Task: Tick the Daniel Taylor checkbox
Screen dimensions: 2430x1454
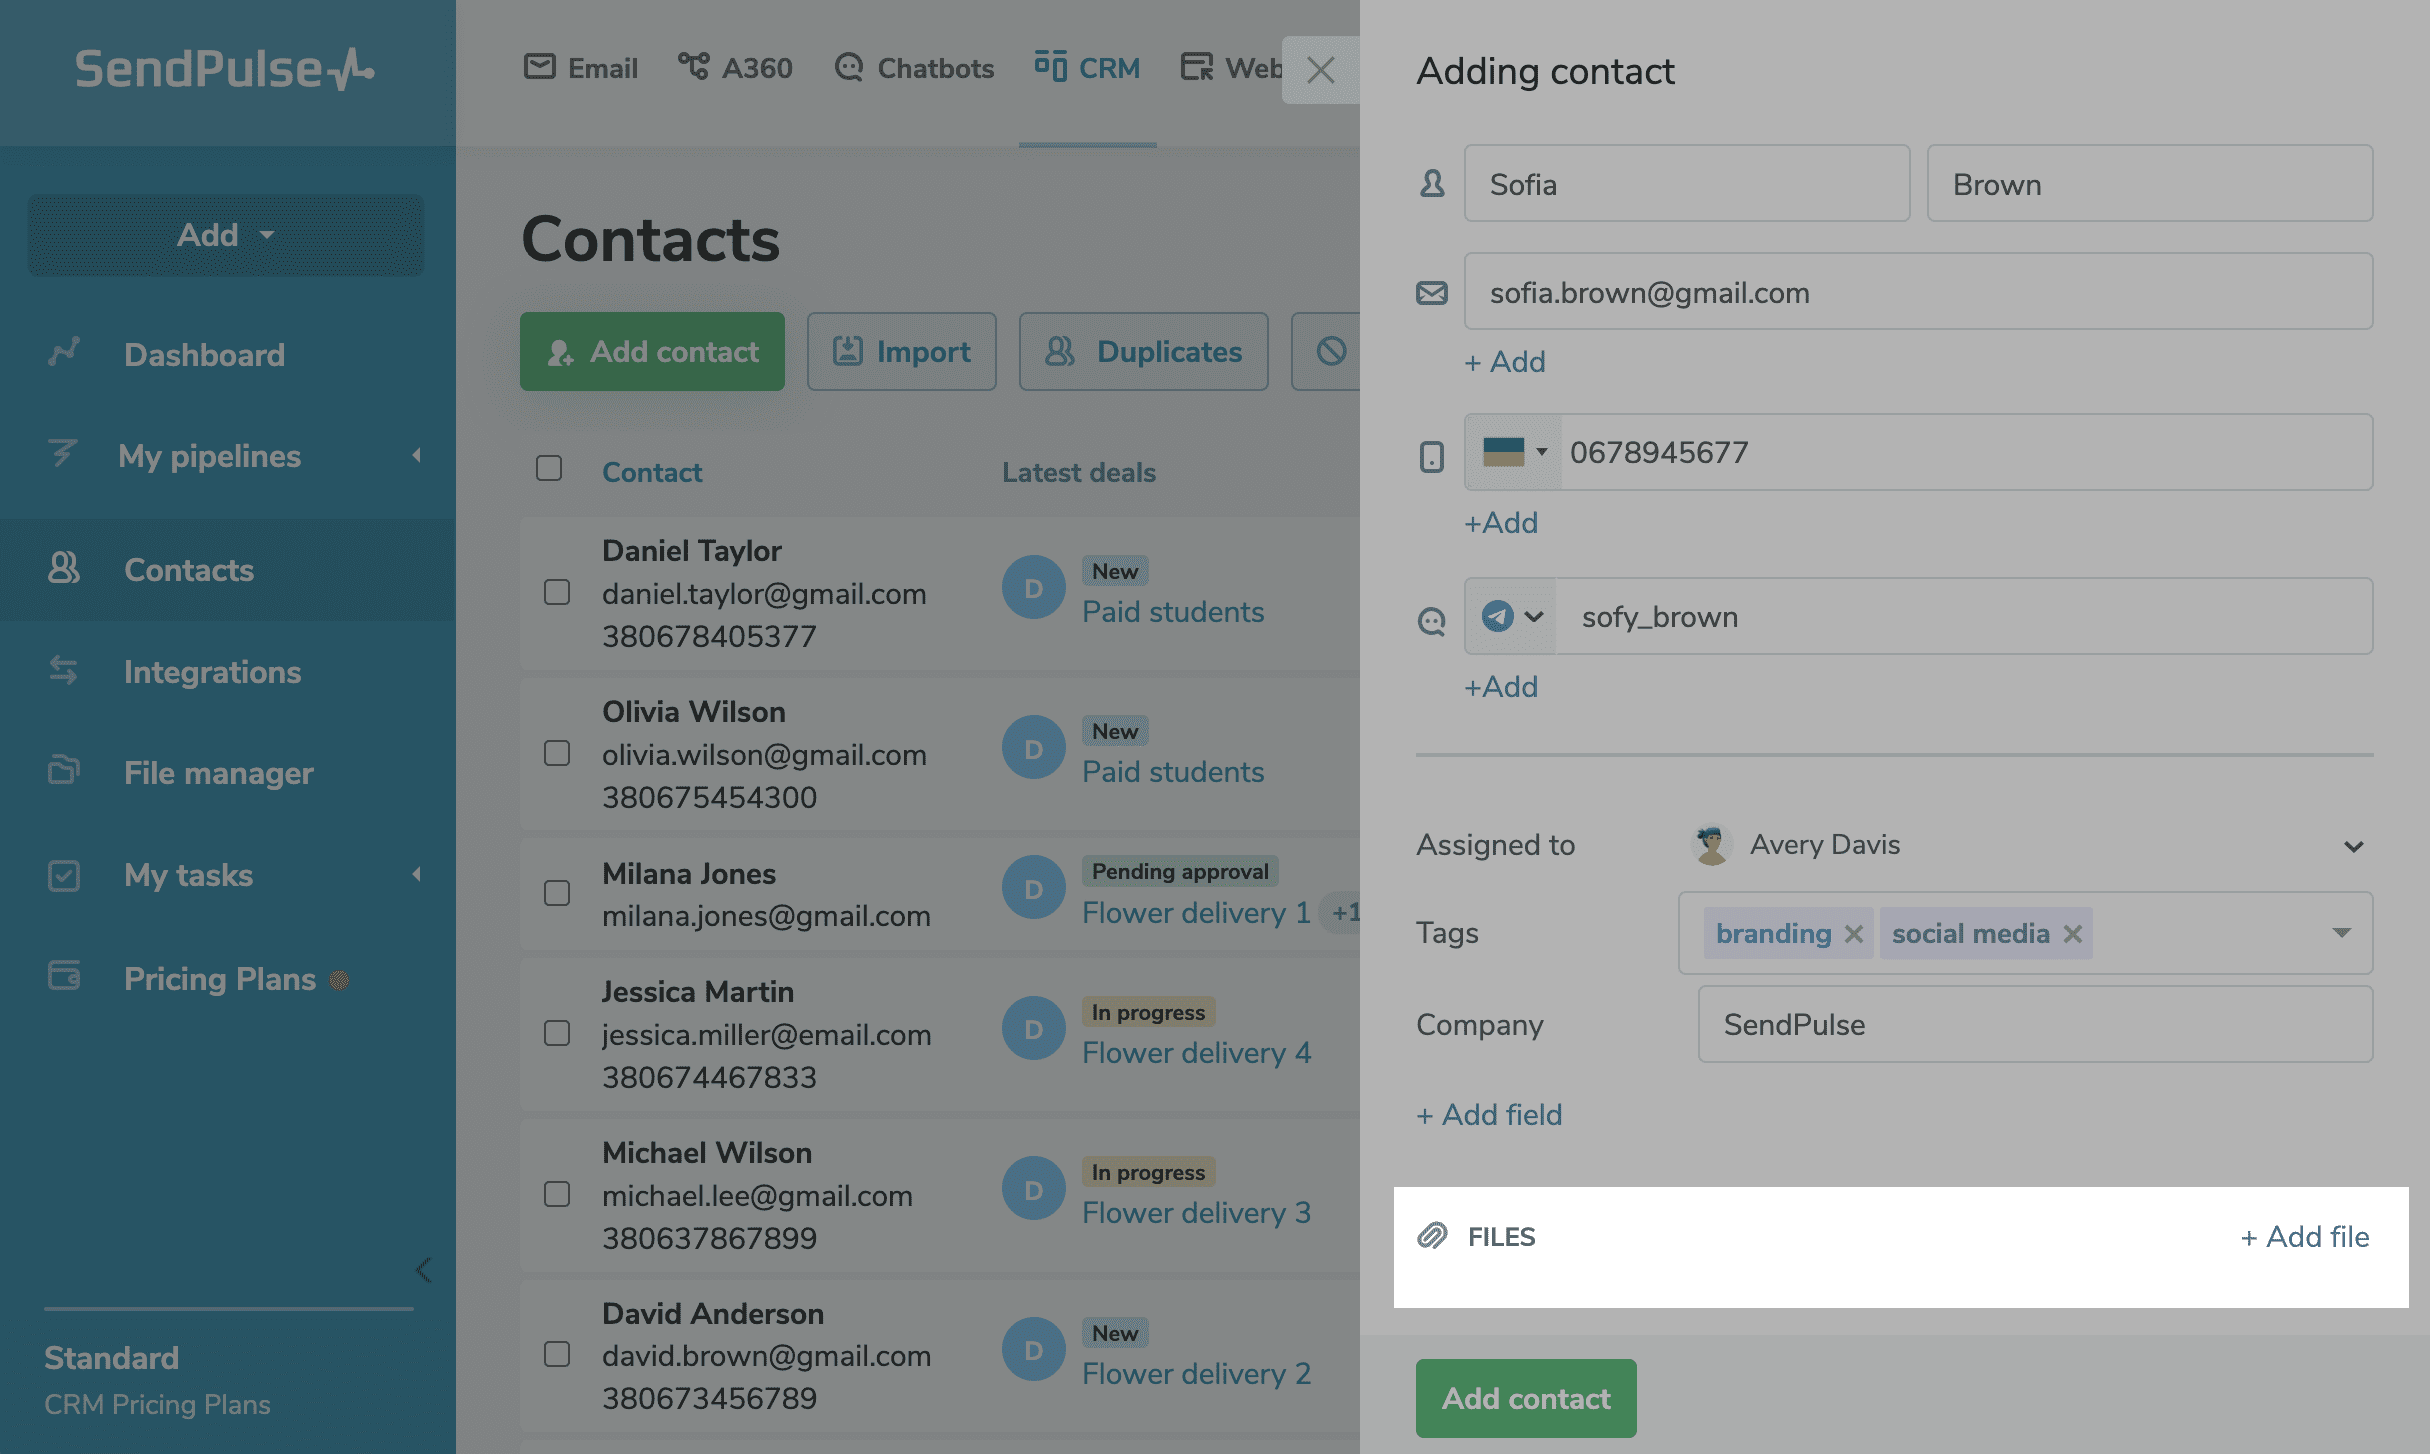Action: click(x=557, y=592)
